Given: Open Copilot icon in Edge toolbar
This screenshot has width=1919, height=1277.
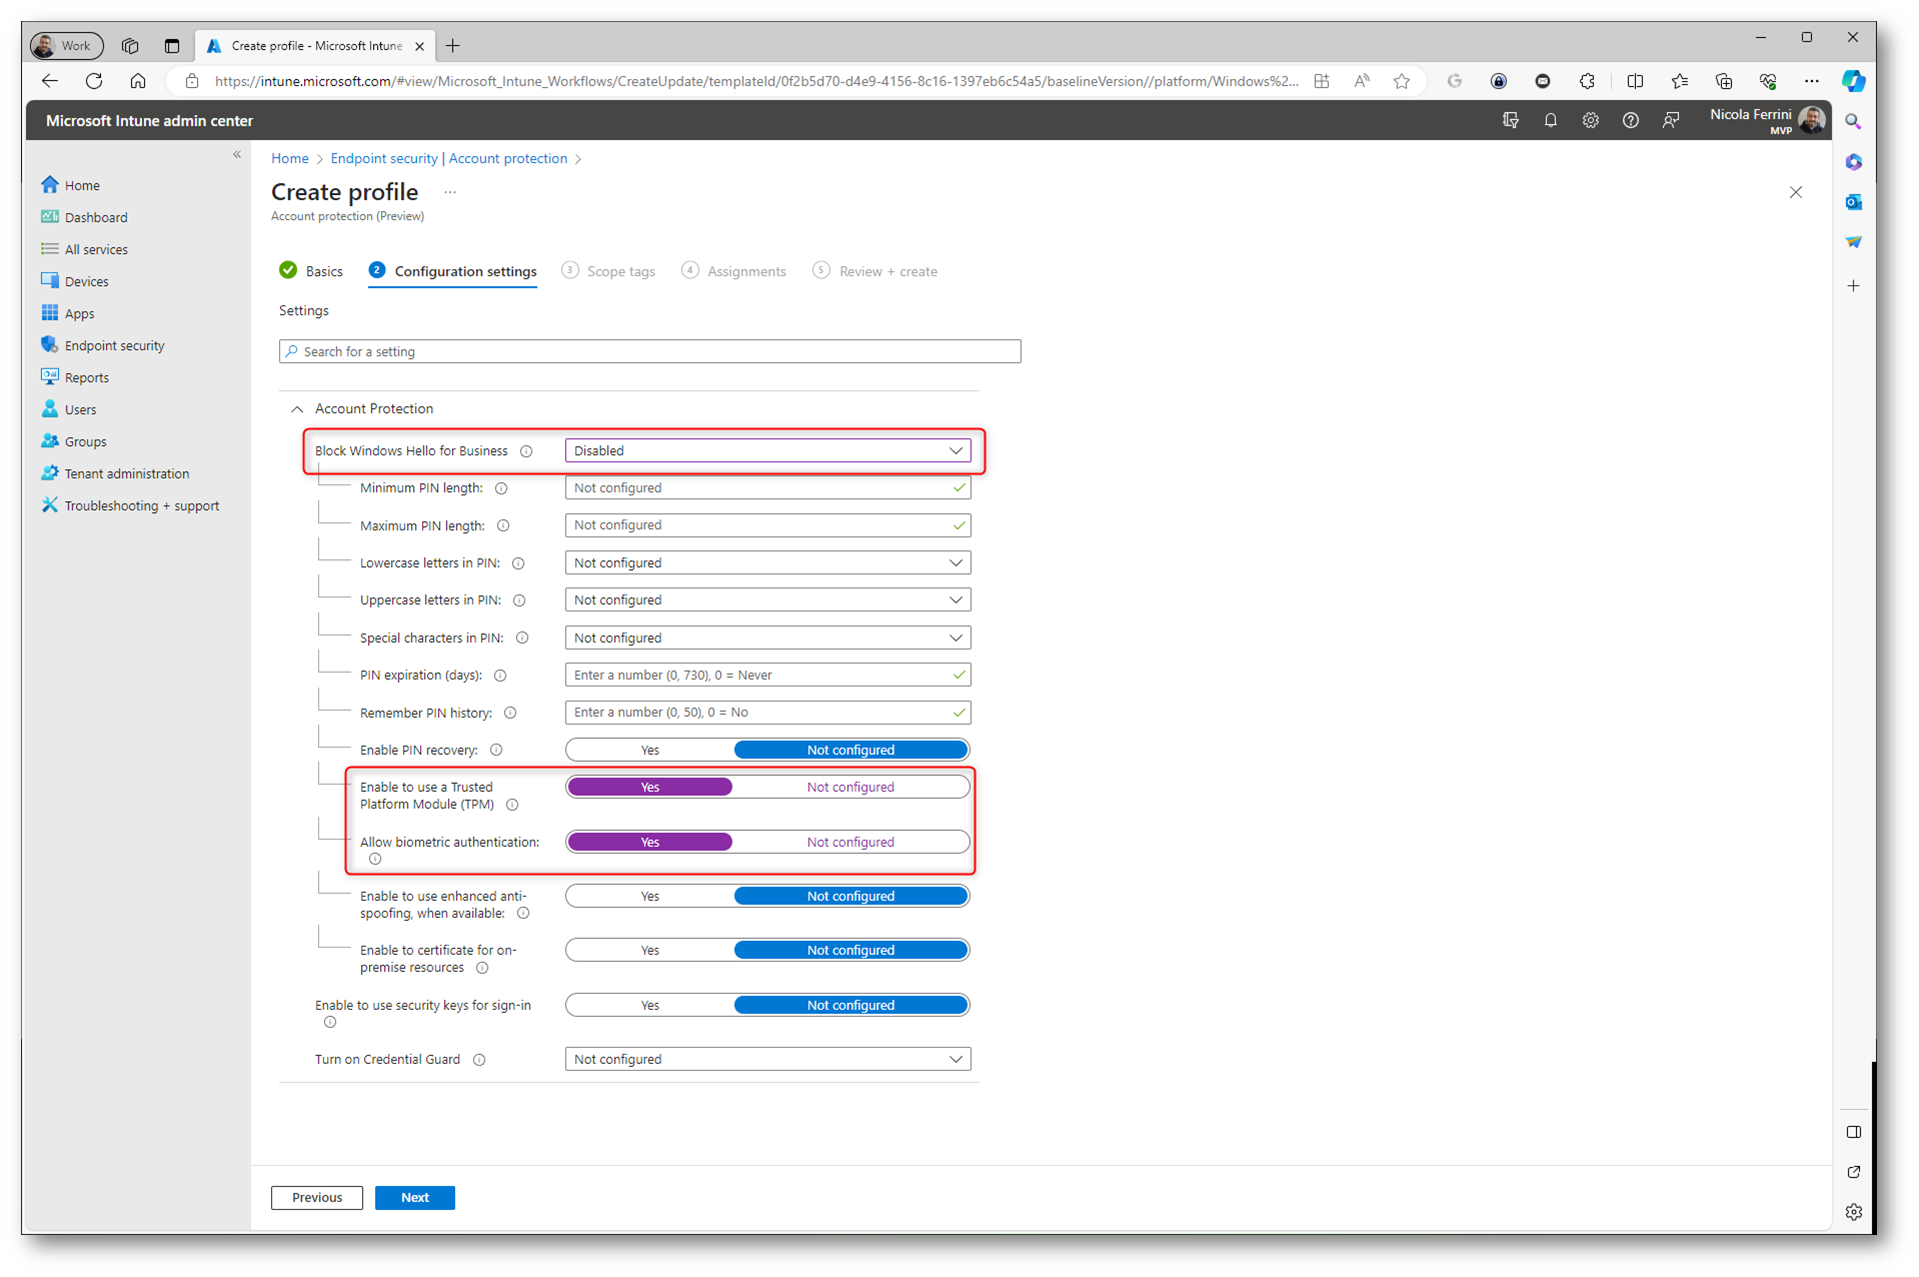Looking at the screenshot, I should (1853, 81).
